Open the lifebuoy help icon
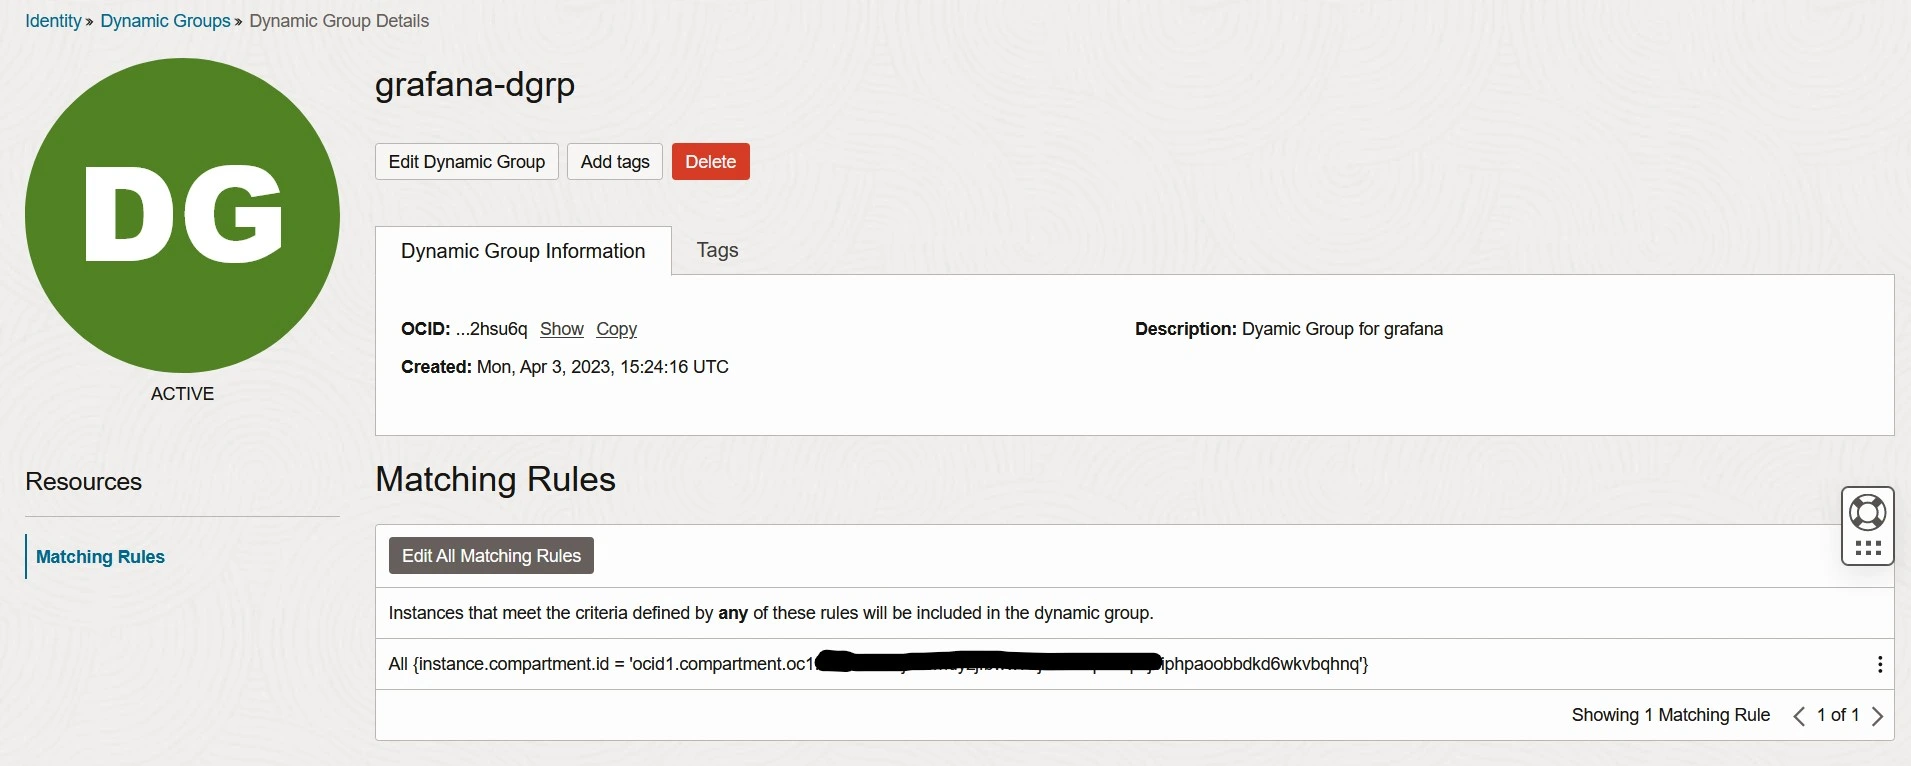Image resolution: width=1911 pixels, height=766 pixels. pos(1867,513)
